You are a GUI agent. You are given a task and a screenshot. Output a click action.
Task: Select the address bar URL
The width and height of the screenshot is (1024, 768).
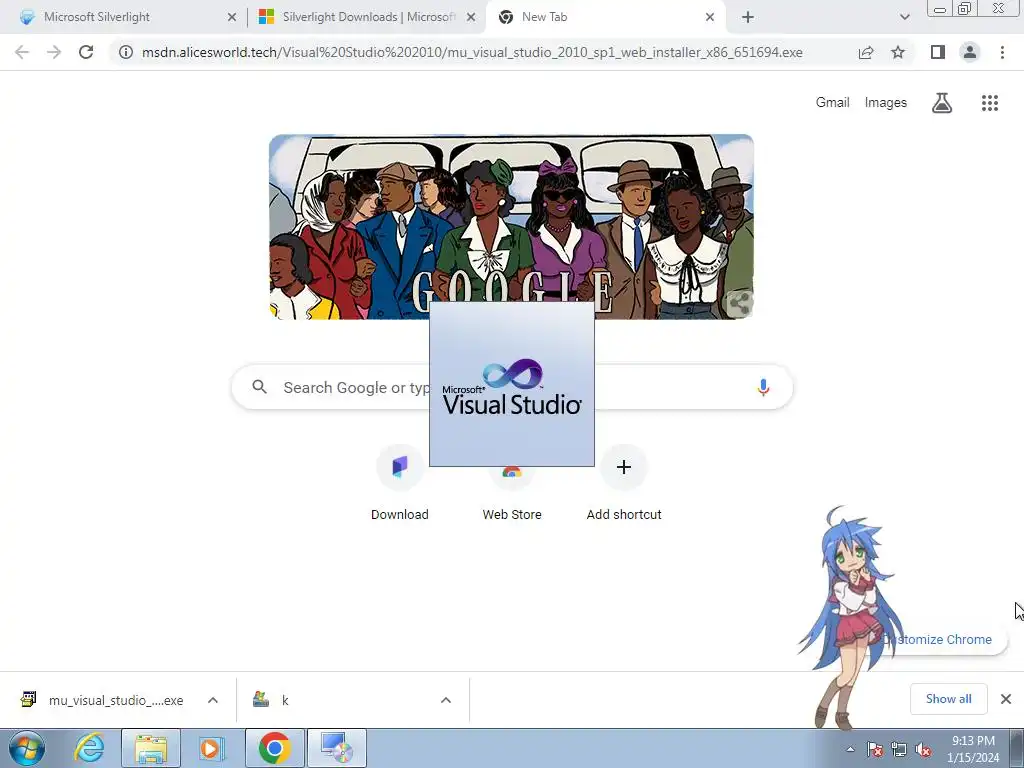point(472,52)
